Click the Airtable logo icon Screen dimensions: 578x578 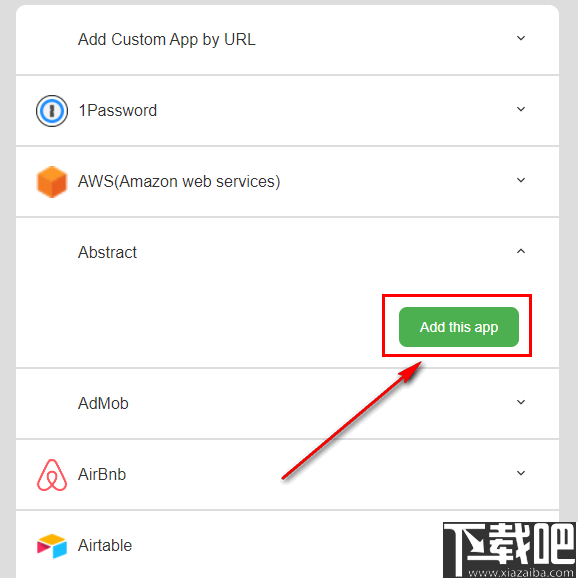[x=52, y=546]
